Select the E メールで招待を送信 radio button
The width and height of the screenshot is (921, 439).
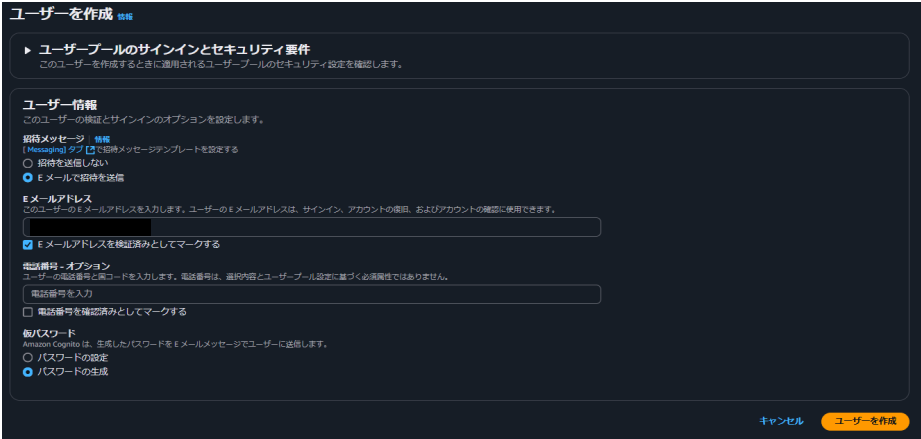[28, 177]
